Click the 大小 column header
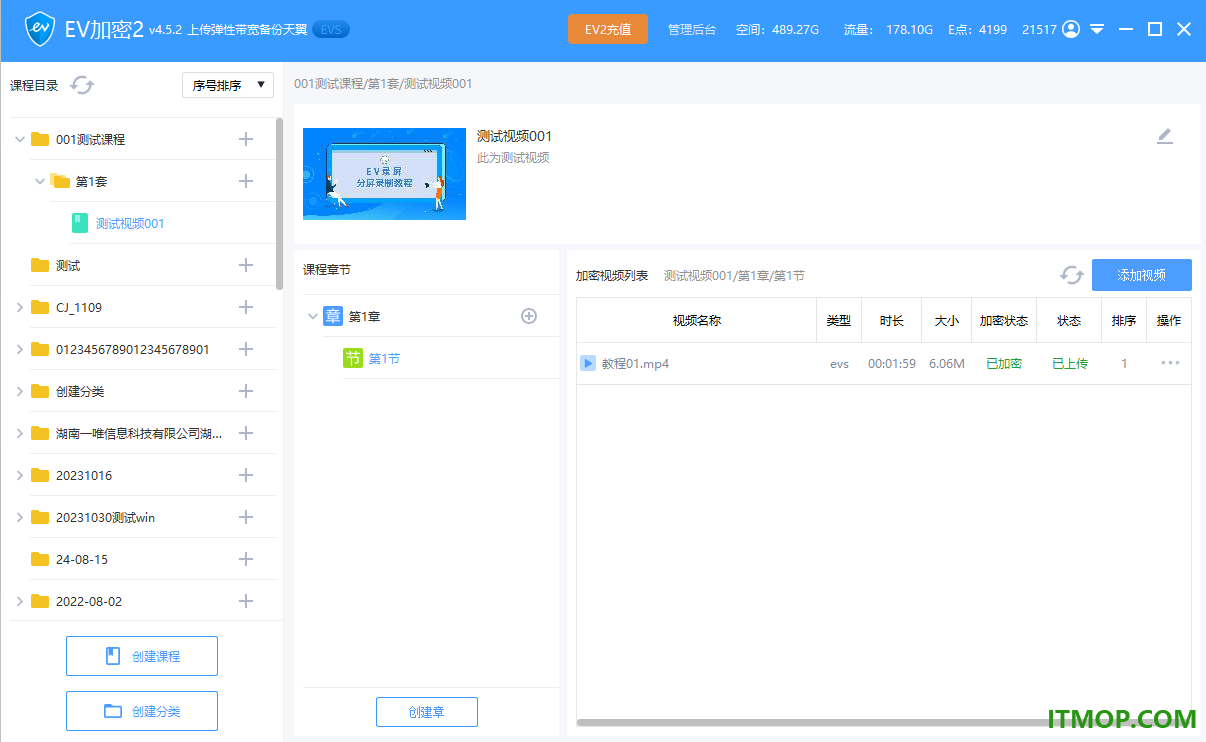This screenshot has width=1206, height=742. [946, 321]
